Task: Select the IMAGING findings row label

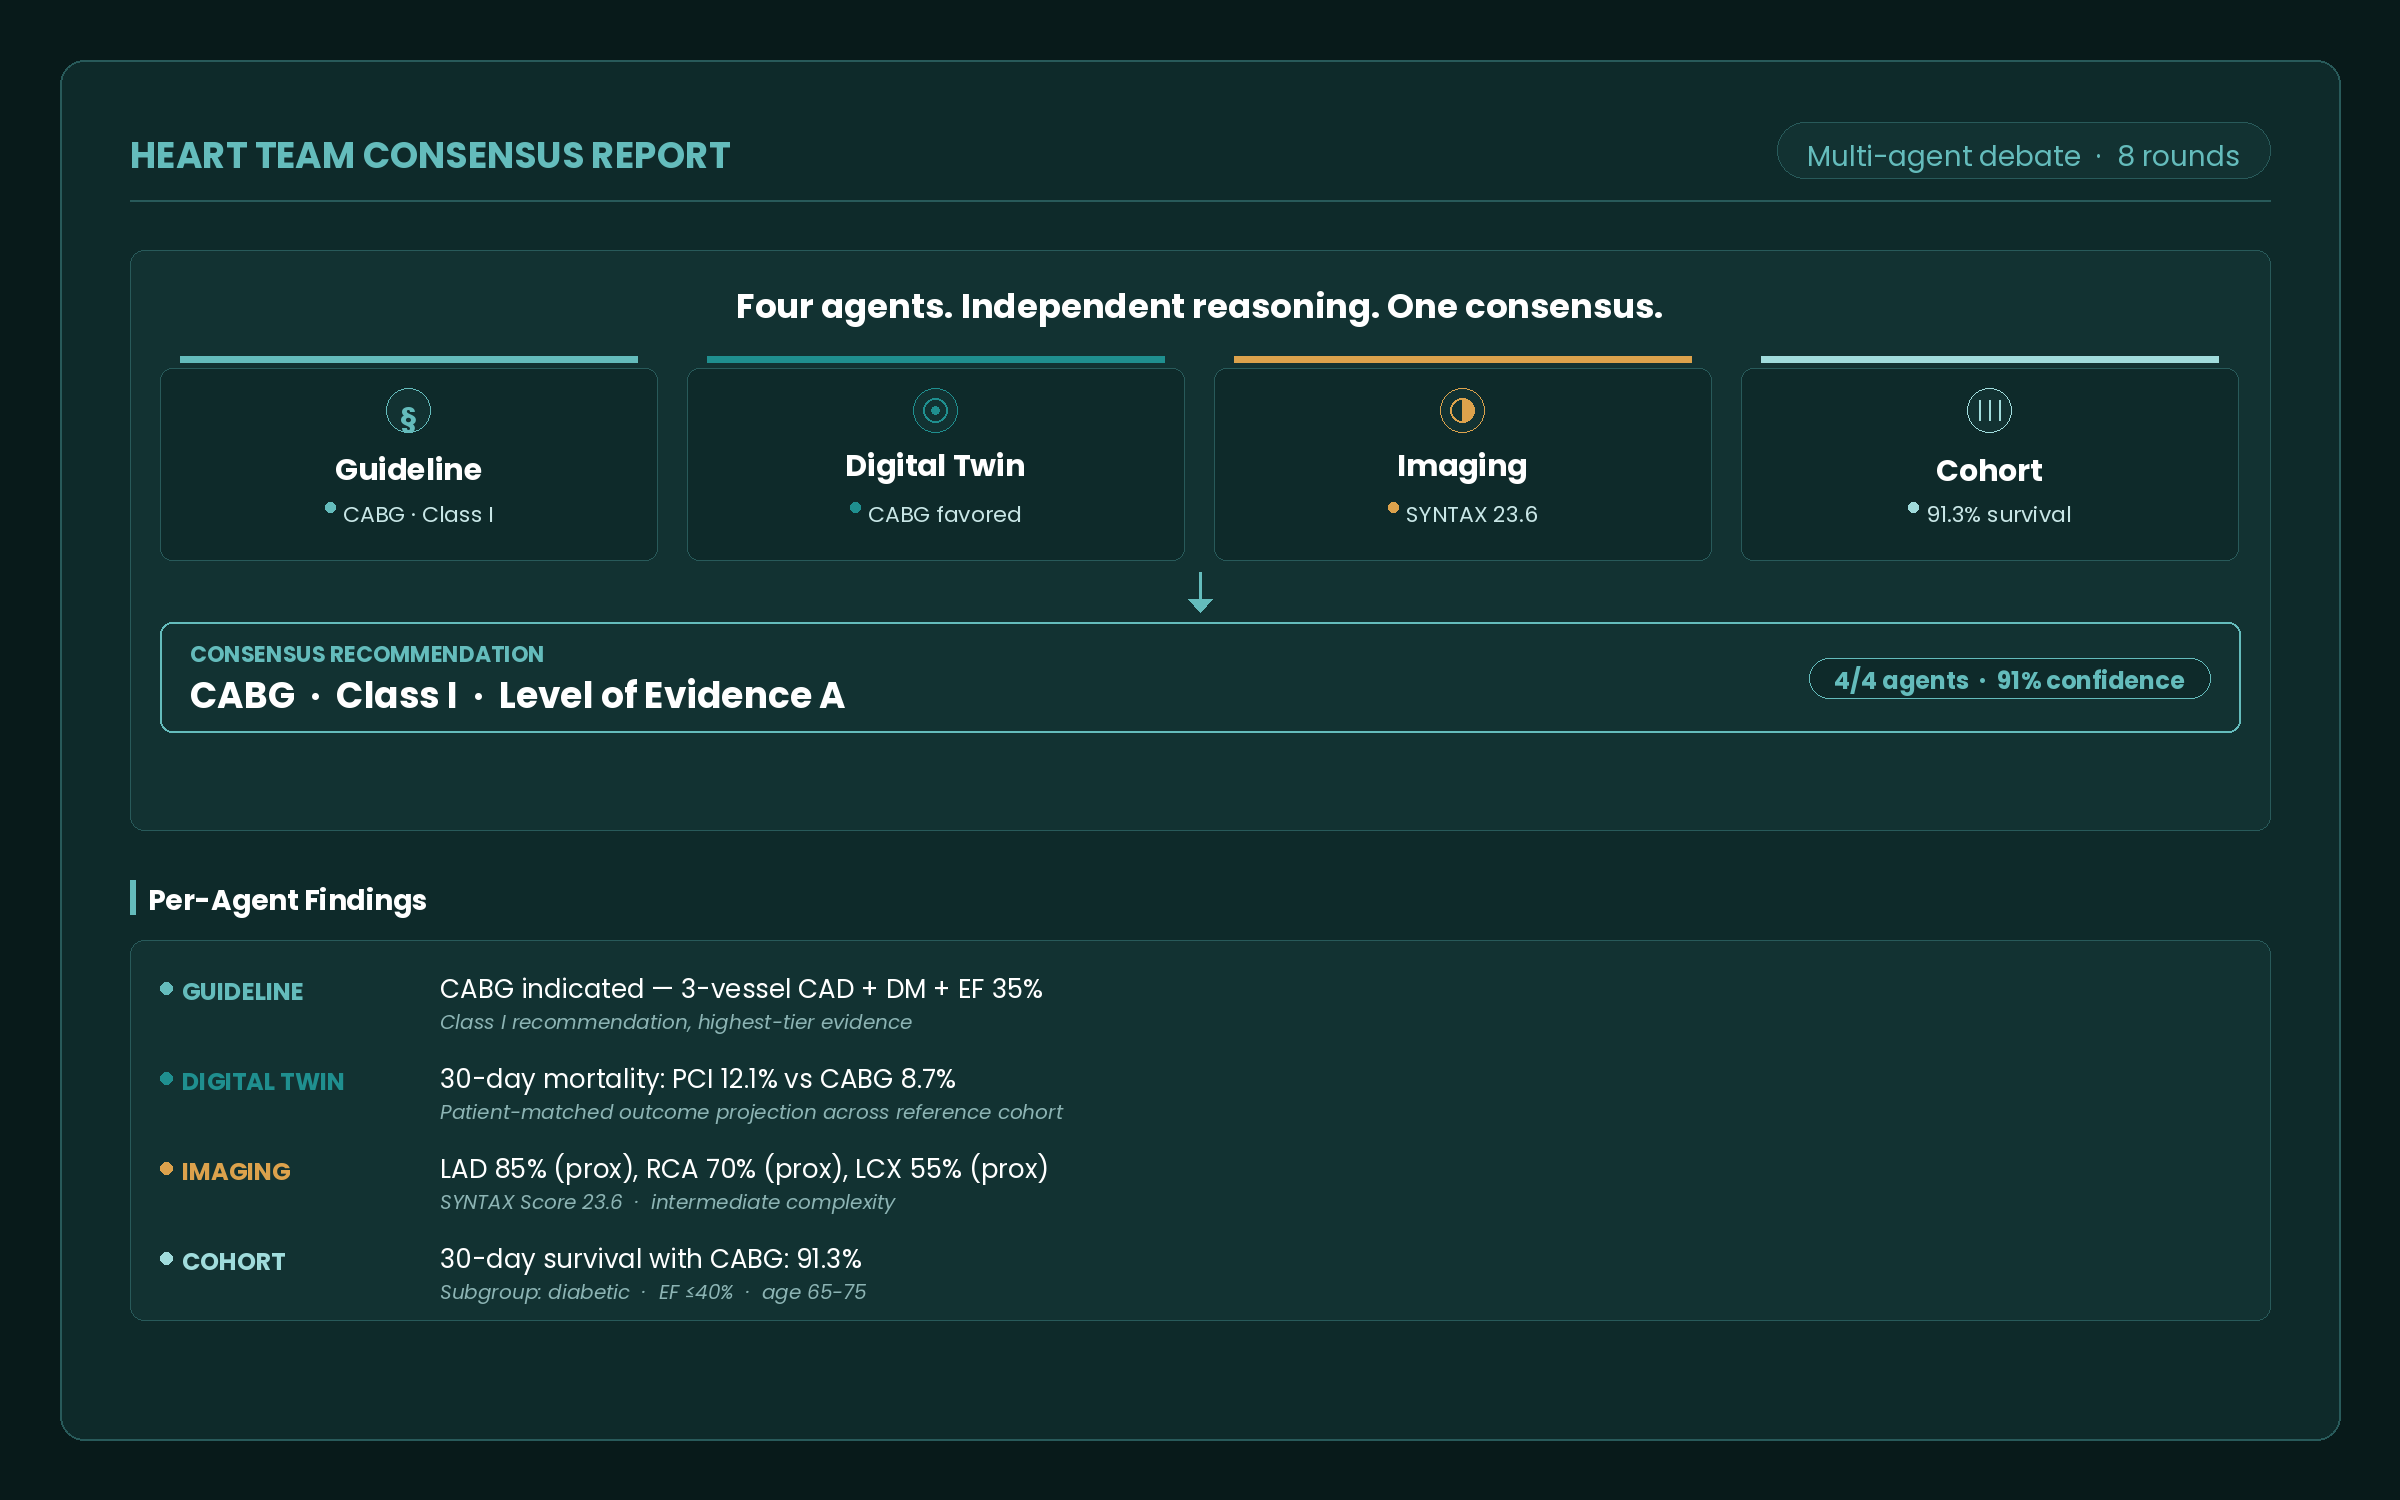Action: (236, 1171)
